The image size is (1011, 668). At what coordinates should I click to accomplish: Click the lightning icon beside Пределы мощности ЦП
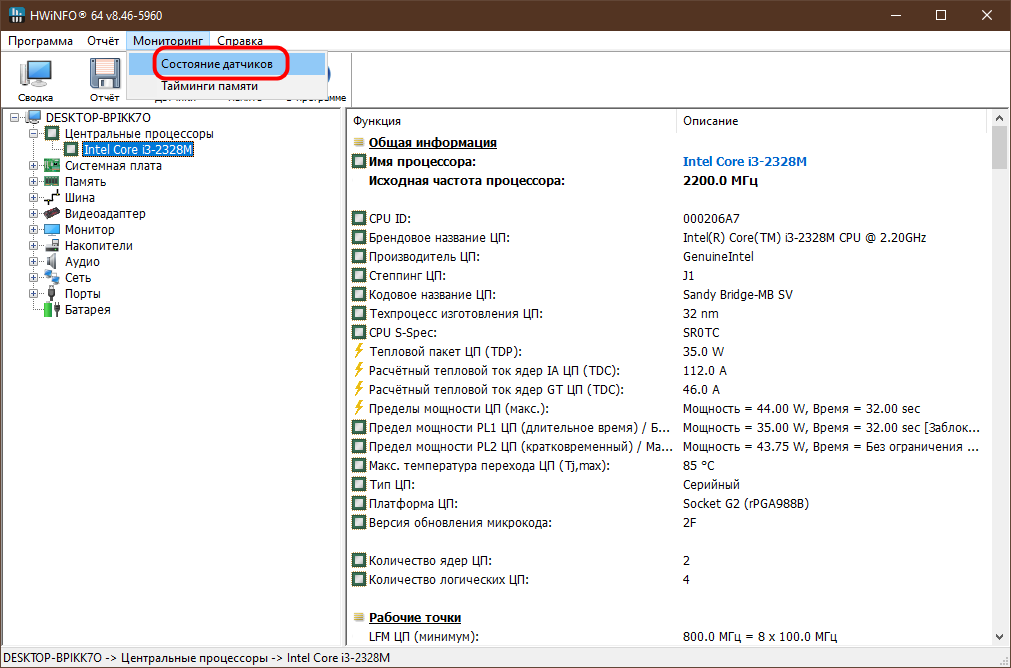[359, 408]
